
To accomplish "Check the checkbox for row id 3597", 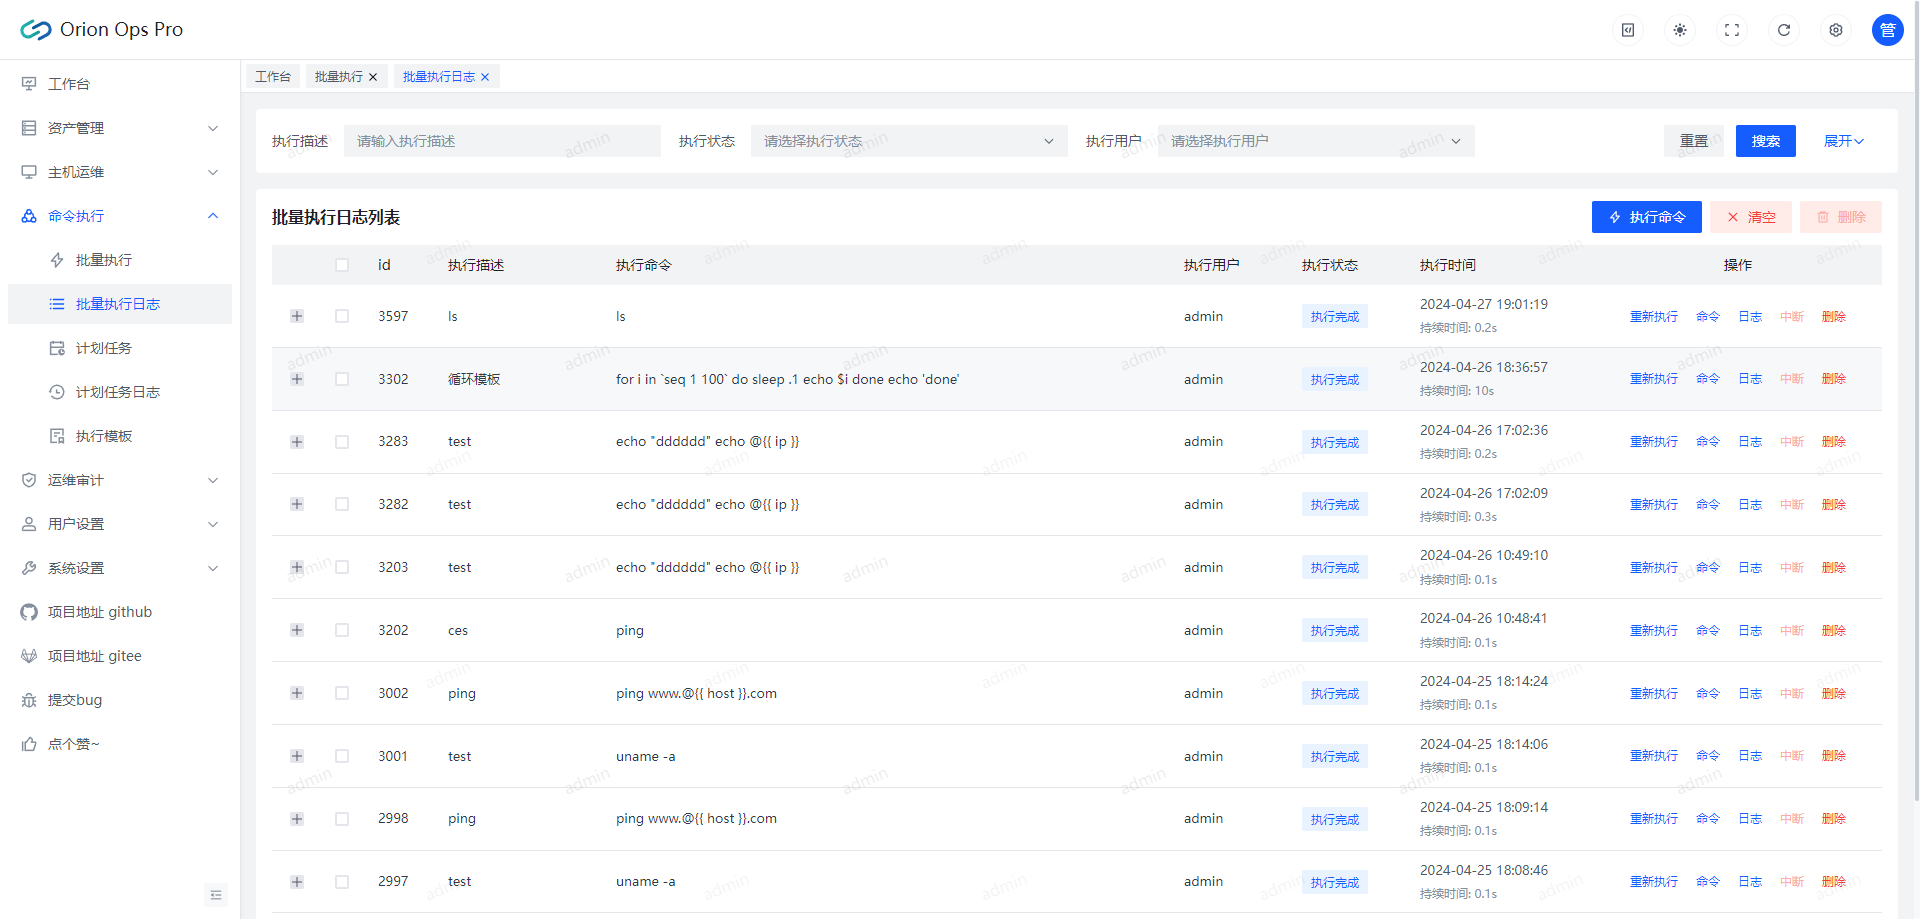I will (x=342, y=316).
